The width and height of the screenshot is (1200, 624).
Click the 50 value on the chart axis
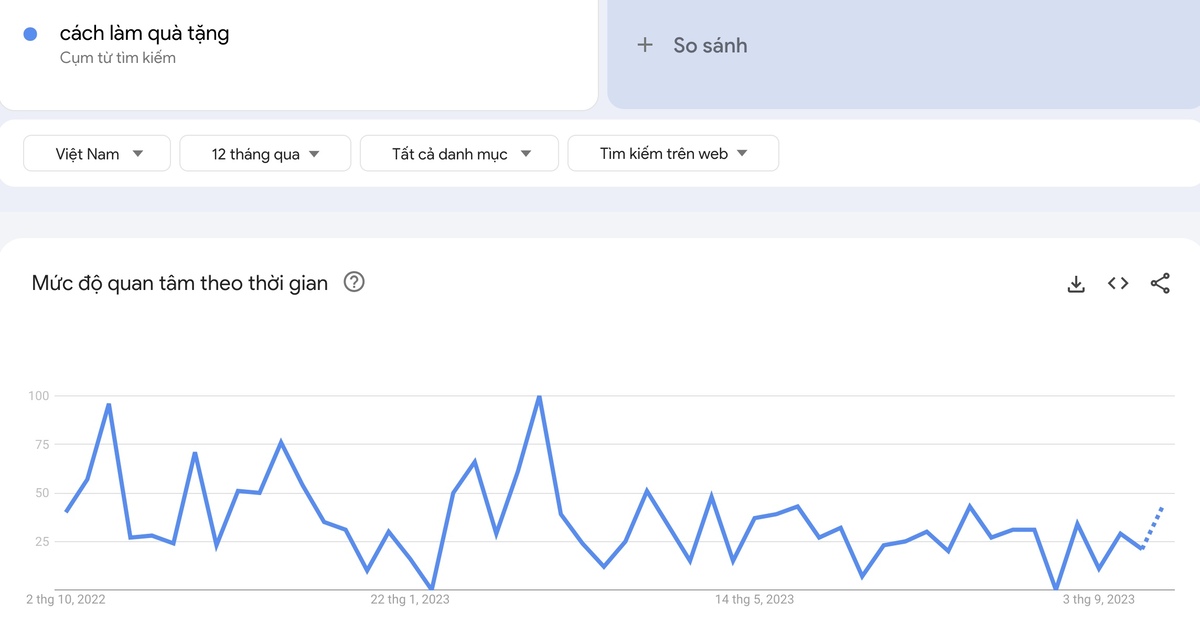point(41,494)
